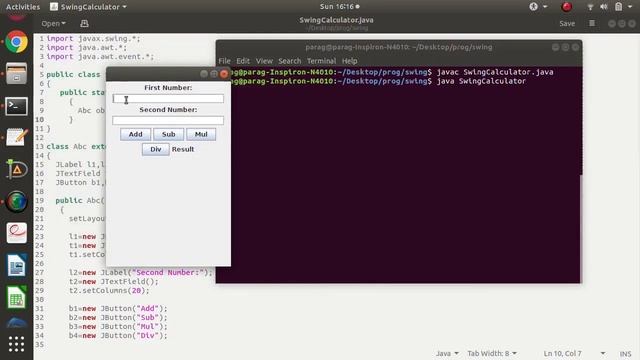Open the Files manager in the dock
Viewport: 640px width, 360px height.
pos(16,73)
